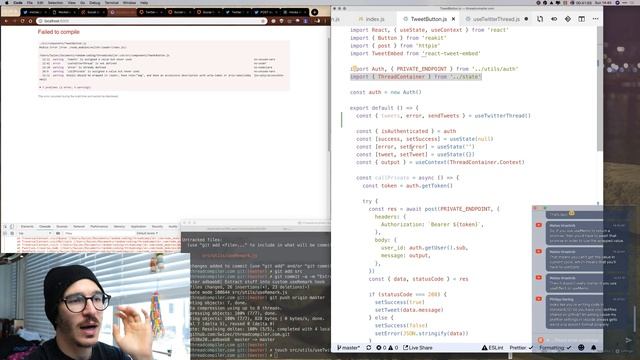Click 'const auth = new Auth()' code line
This screenshot has height=360, width=640.
[385, 92]
